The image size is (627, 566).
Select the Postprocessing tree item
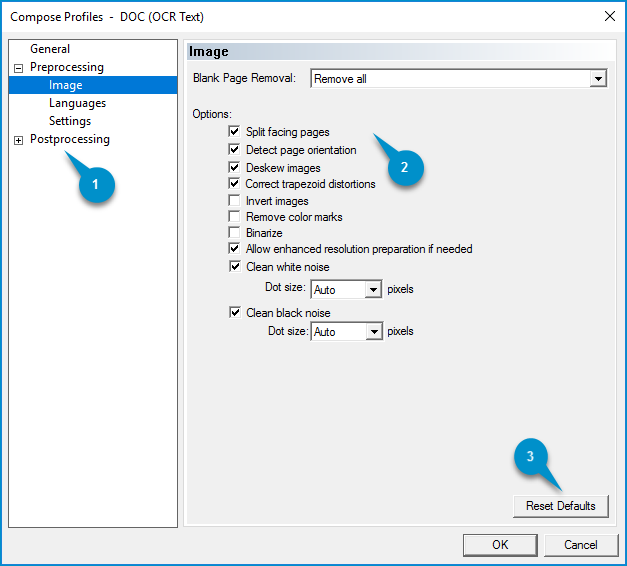pyautogui.click(x=70, y=139)
